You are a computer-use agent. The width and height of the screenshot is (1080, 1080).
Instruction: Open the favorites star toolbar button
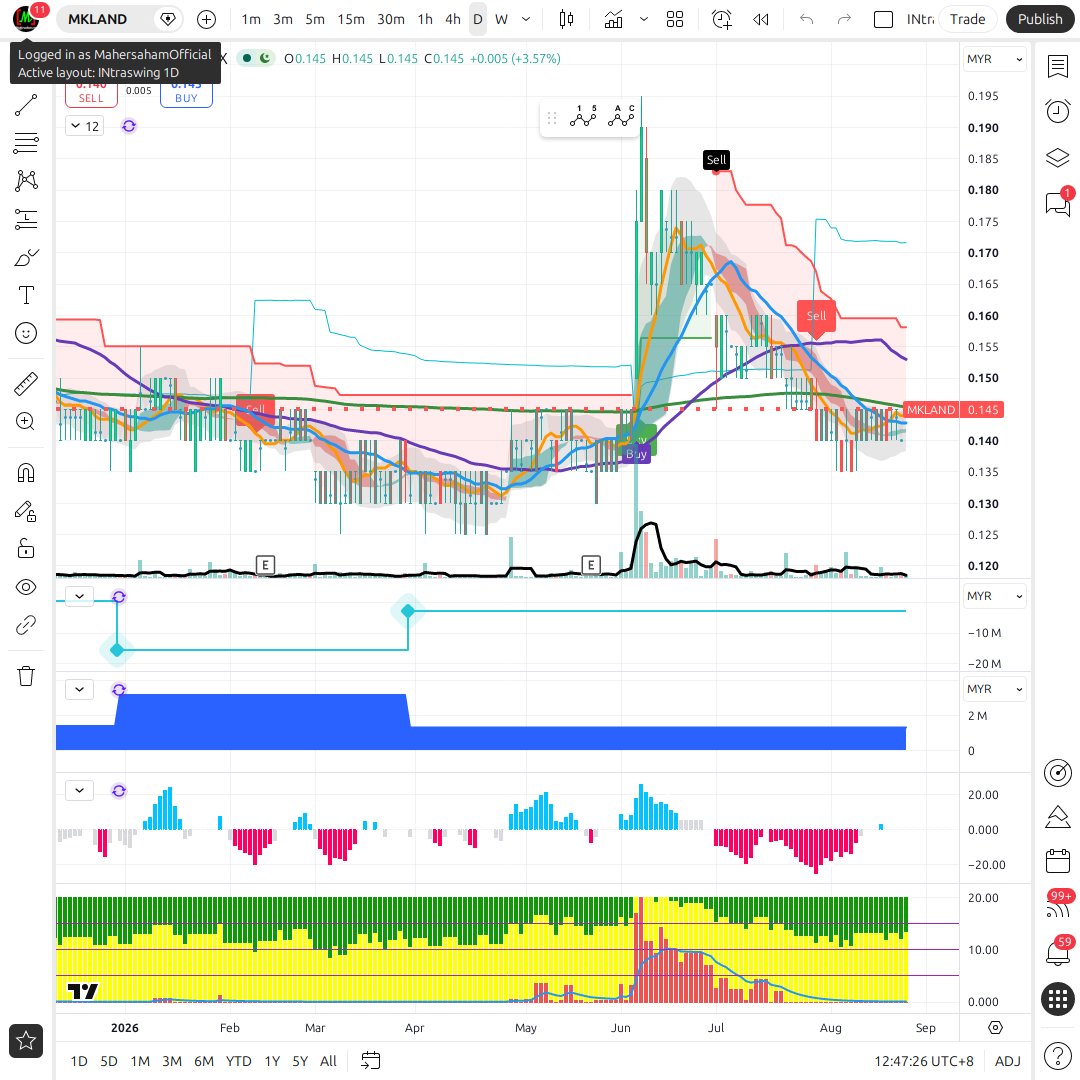tap(26, 1041)
